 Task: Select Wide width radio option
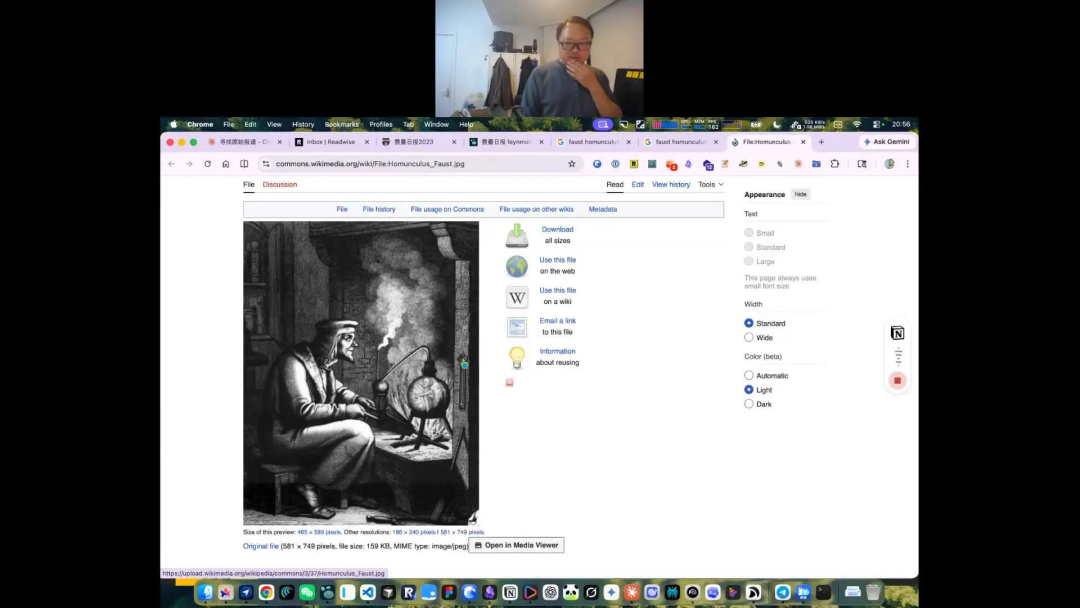tap(749, 337)
